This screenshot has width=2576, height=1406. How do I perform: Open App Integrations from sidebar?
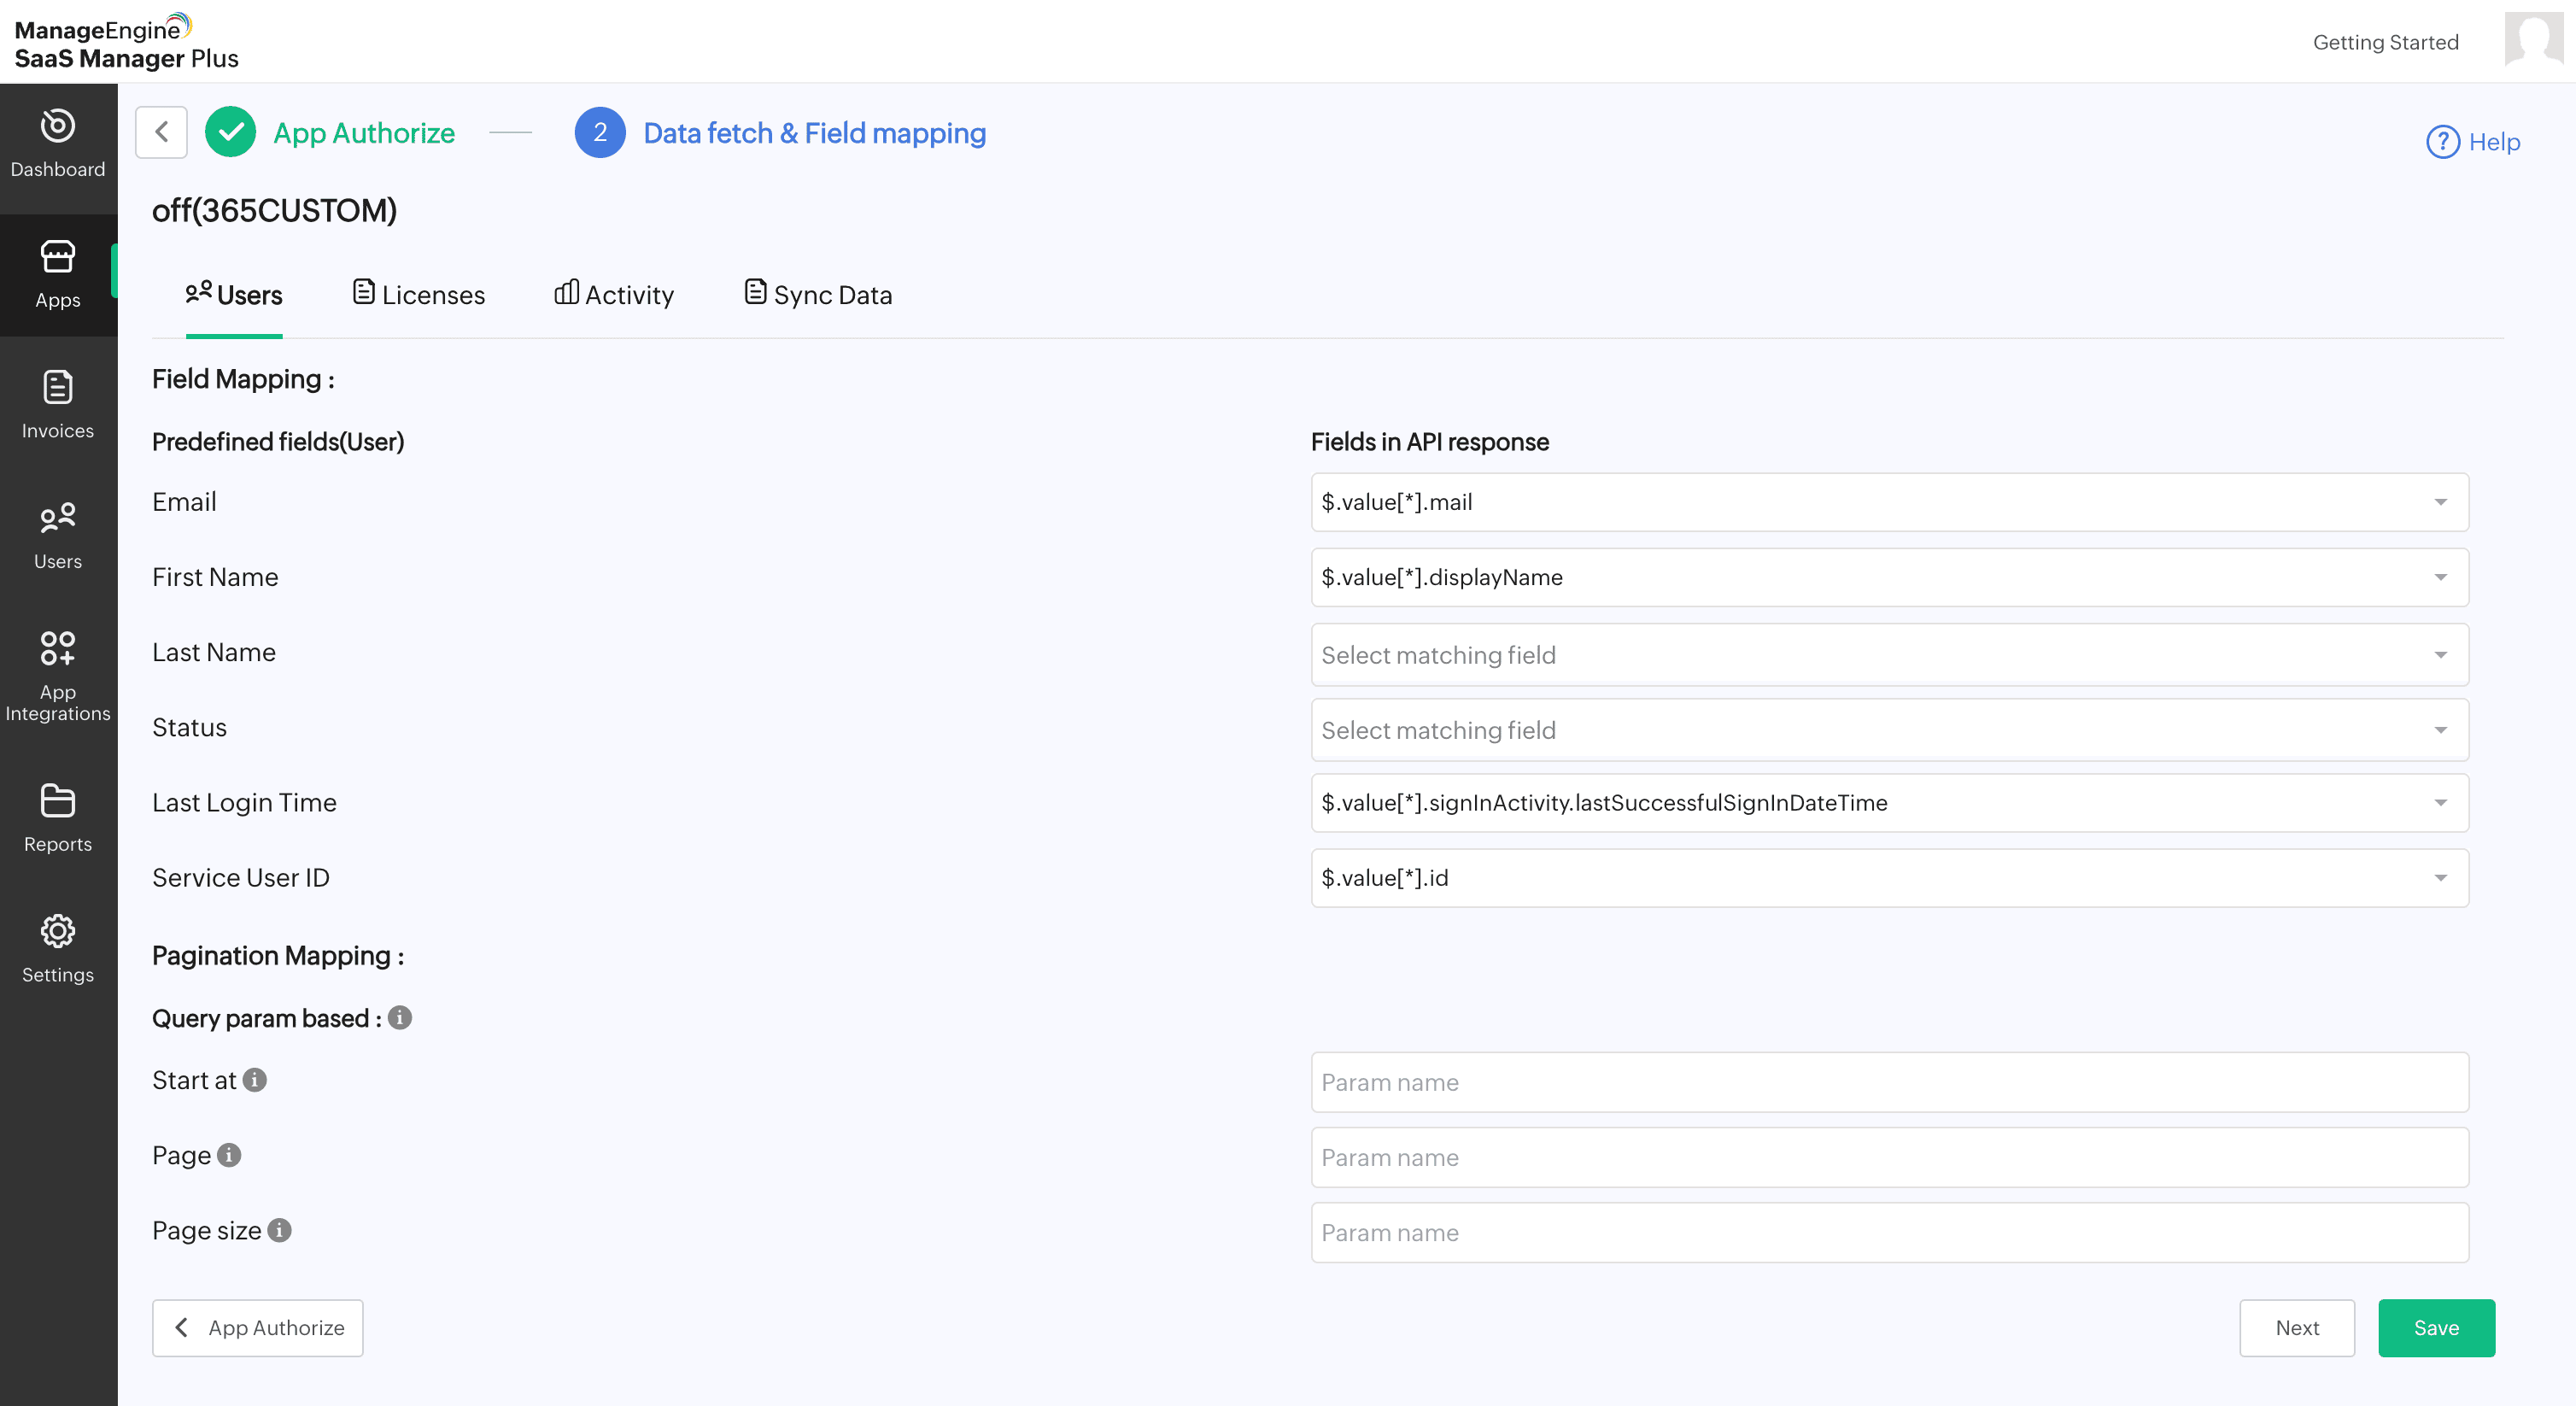58,675
